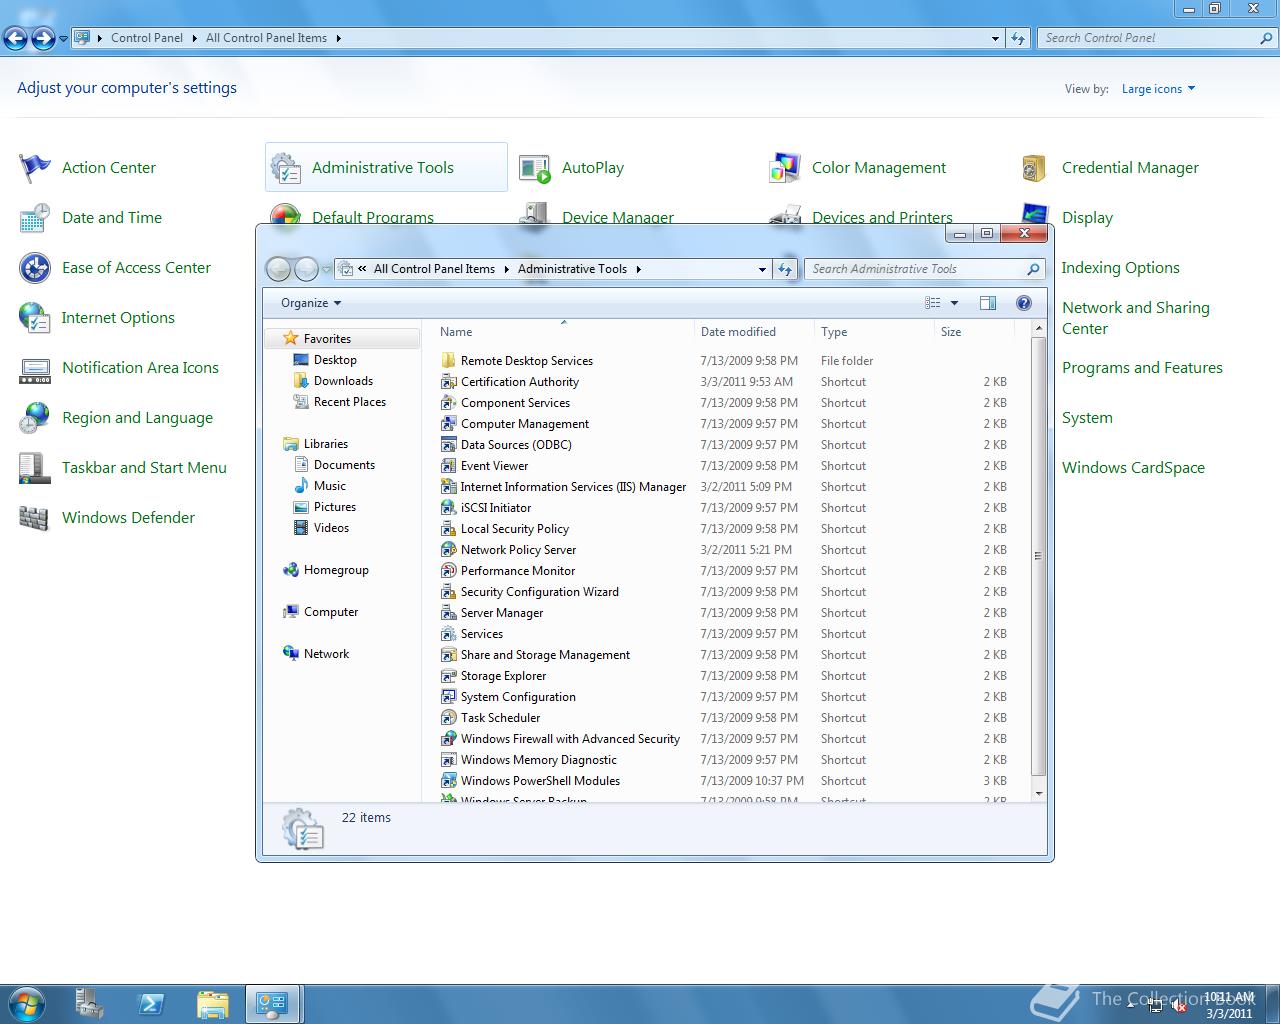The height and width of the screenshot is (1024, 1280).
Task: Open the AutoPlay icon
Action: click(535, 168)
